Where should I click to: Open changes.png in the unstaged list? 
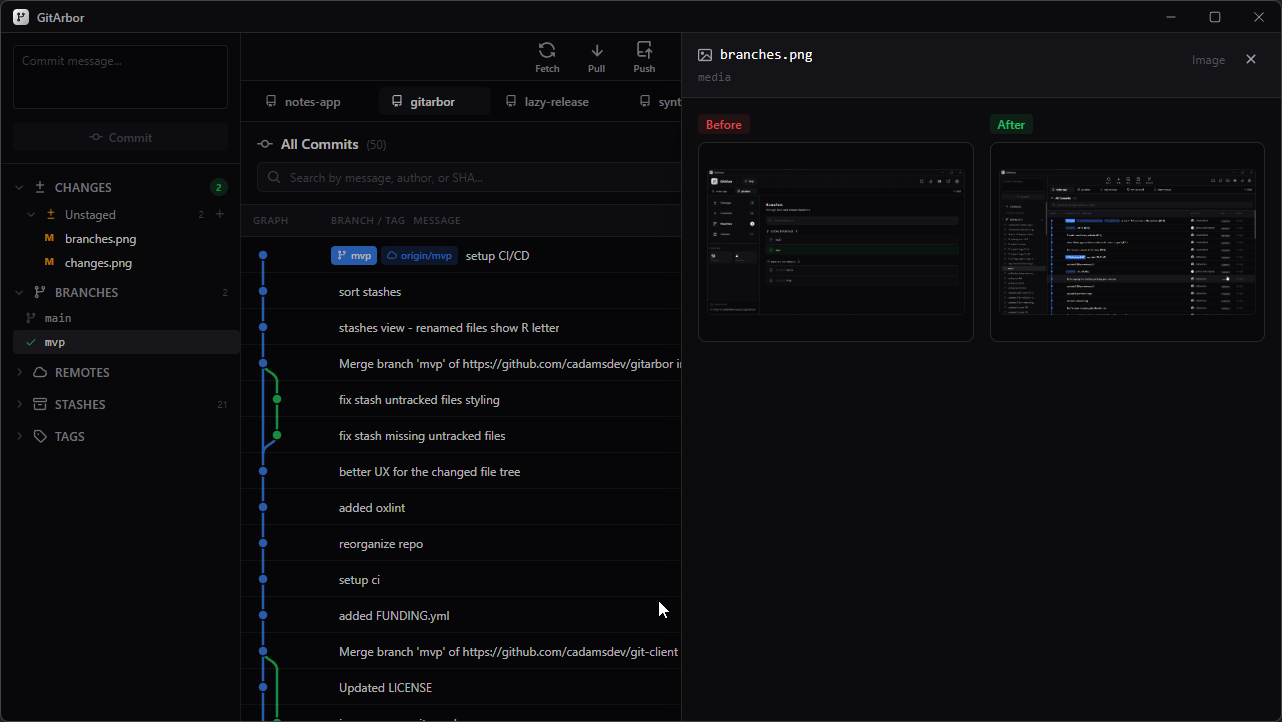(98, 263)
